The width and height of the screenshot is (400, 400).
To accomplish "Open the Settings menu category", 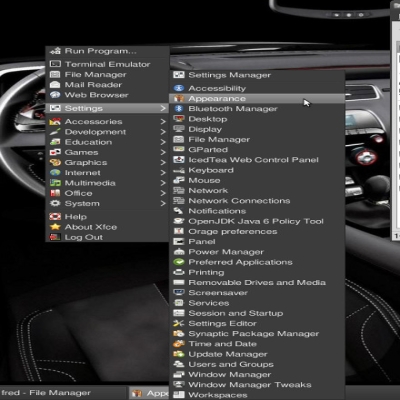I will tap(107, 108).
